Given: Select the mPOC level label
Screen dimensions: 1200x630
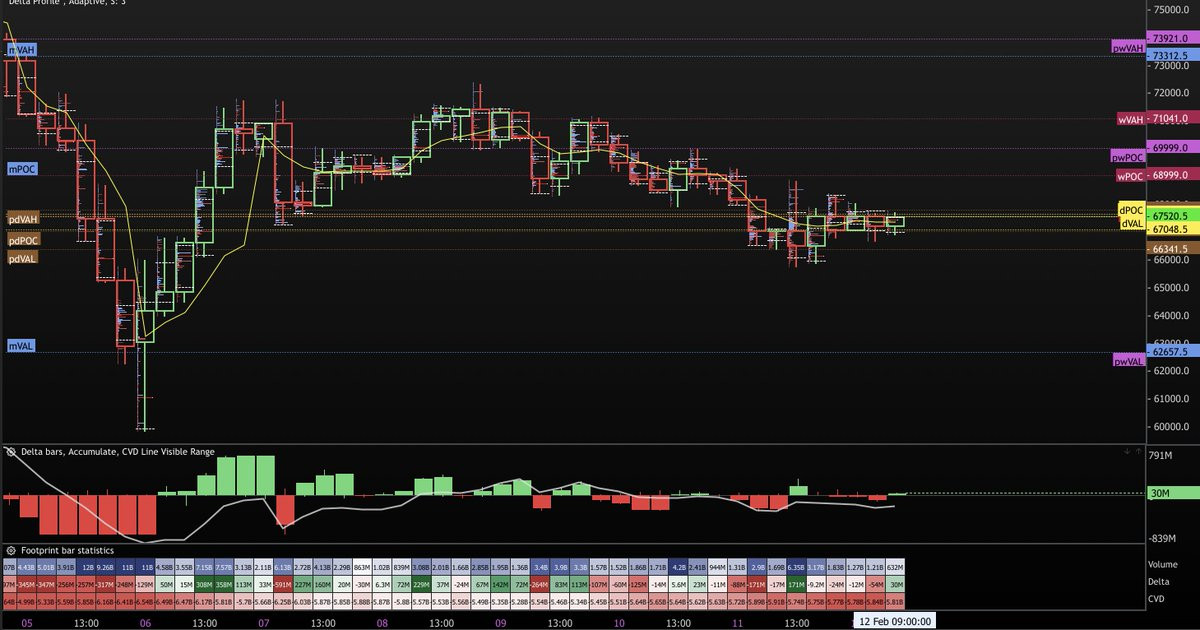Looking at the screenshot, I should pos(21,169).
